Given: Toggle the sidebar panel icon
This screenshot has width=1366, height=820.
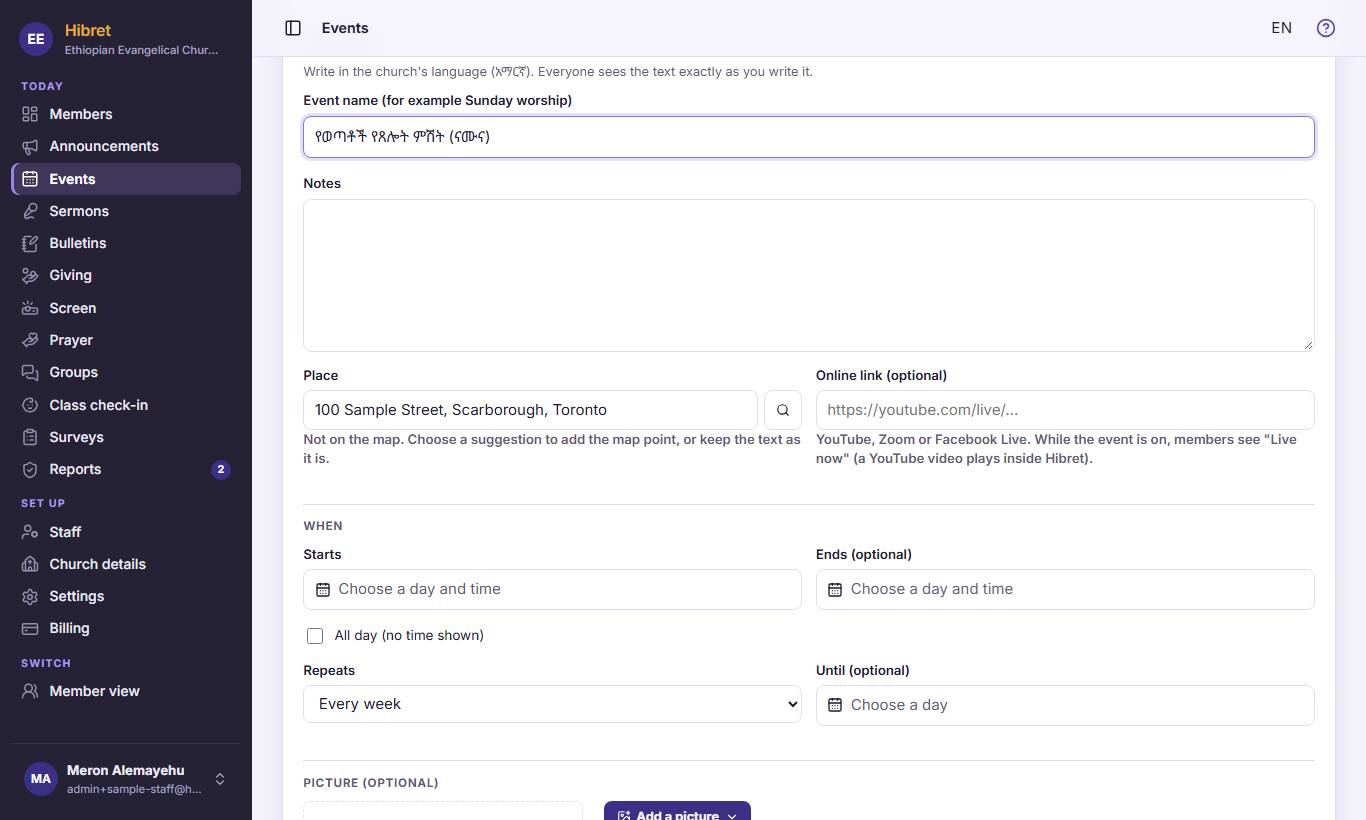Looking at the screenshot, I should (293, 28).
